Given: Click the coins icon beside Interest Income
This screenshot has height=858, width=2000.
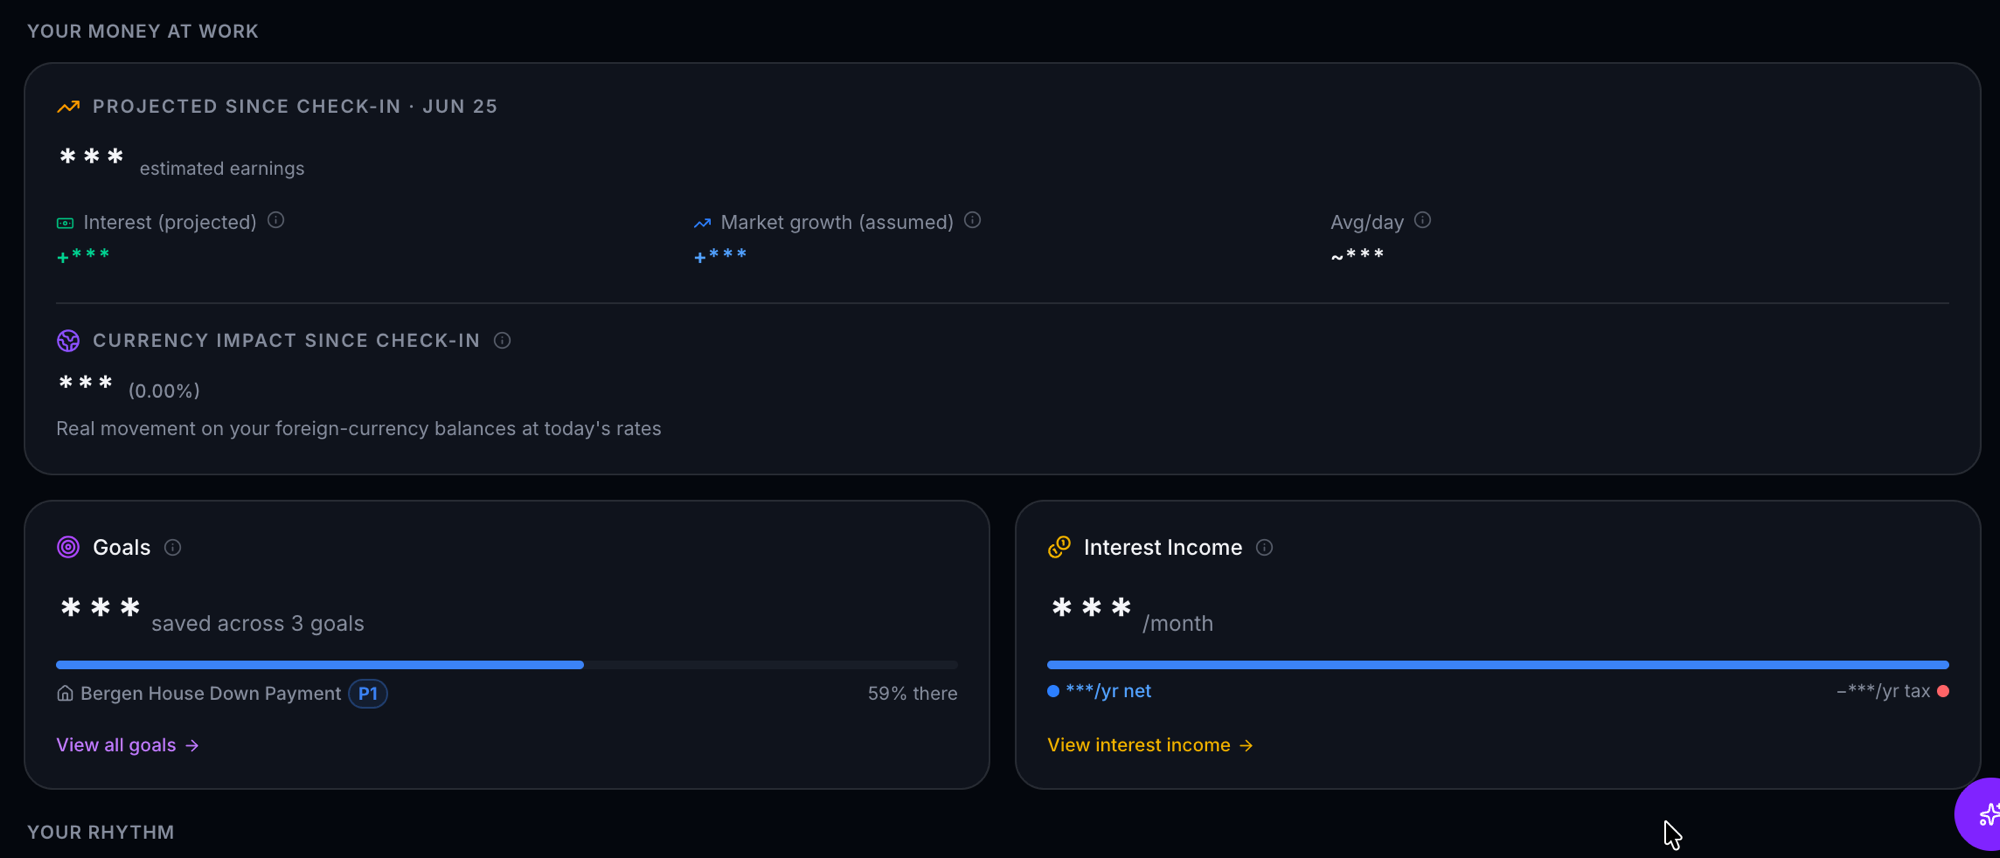Looking at the screenshot, I should tap(1059, 547).
